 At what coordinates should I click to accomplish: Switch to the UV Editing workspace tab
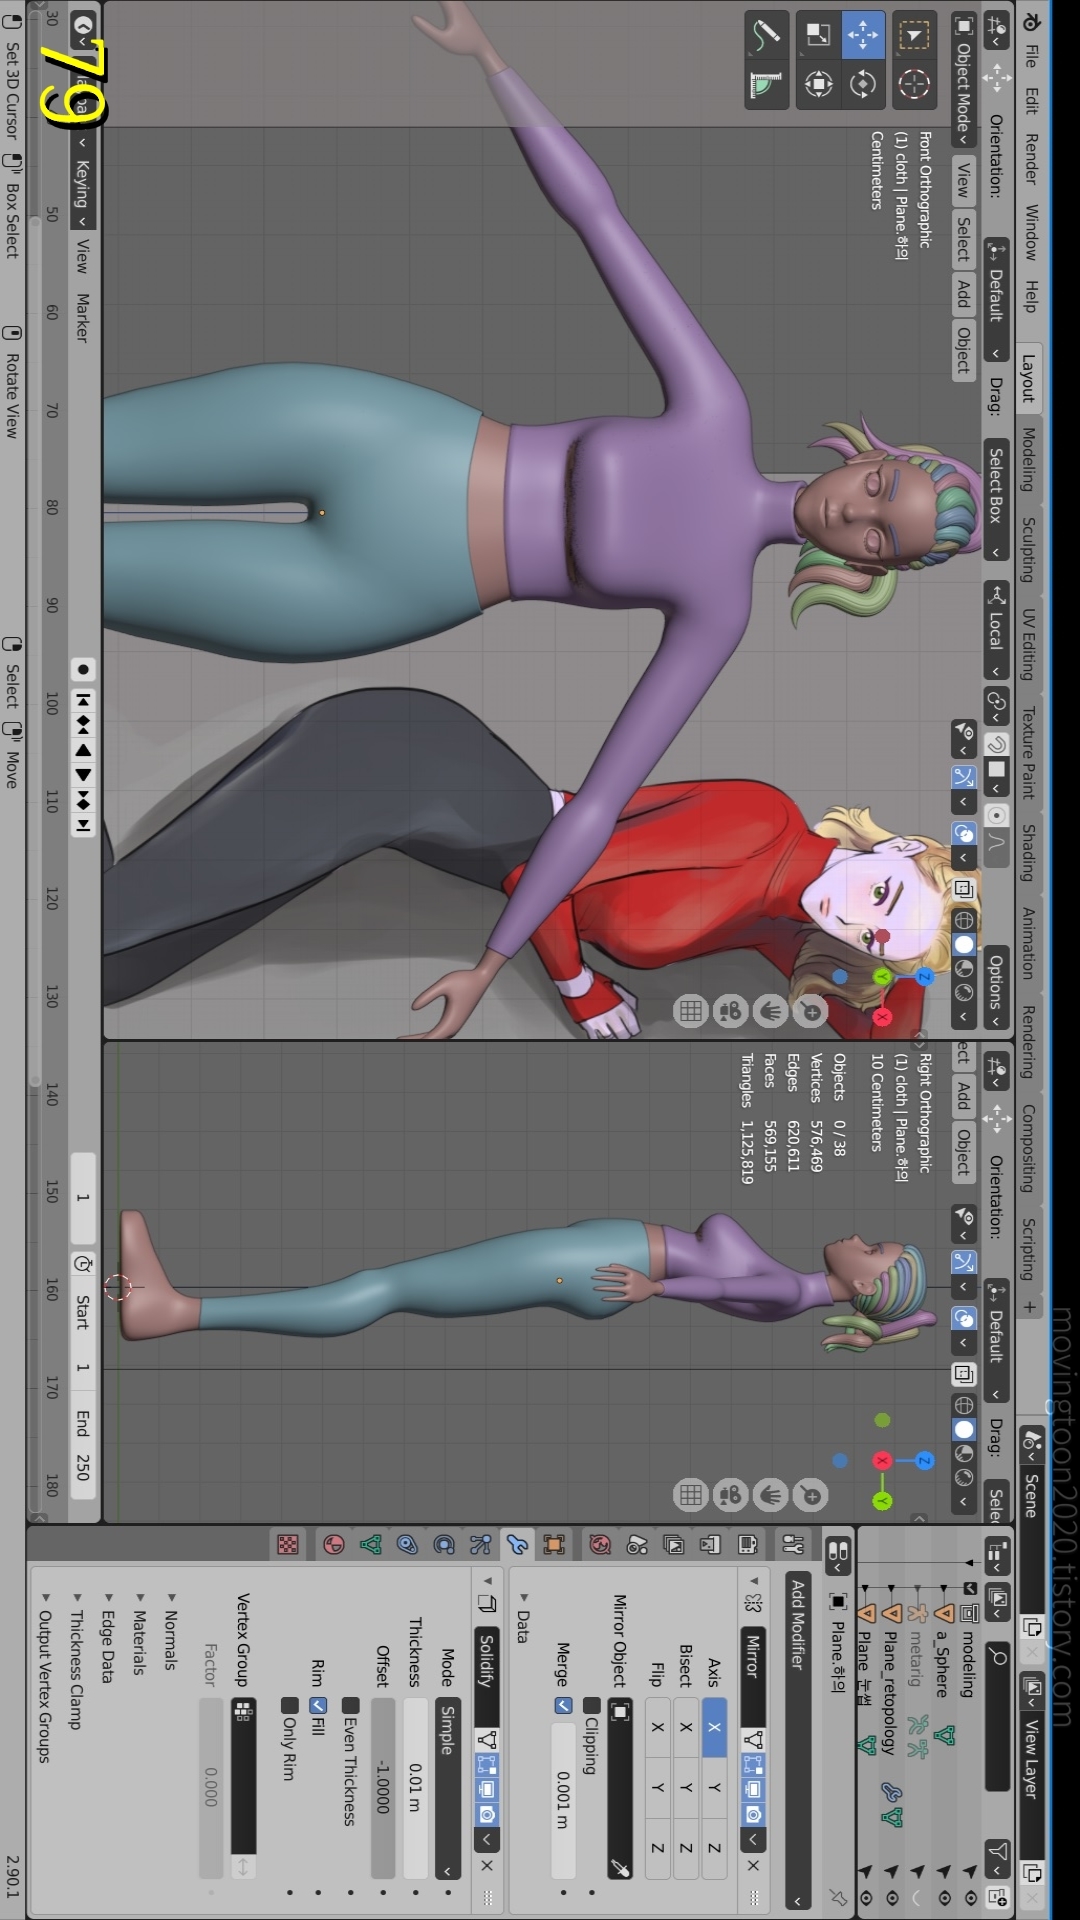tap(1030, 645)
